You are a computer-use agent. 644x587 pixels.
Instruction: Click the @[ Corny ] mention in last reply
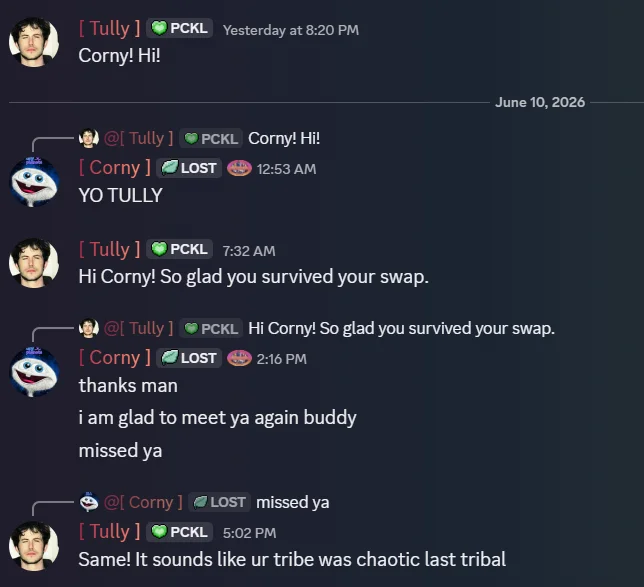(x=143, y=502)
